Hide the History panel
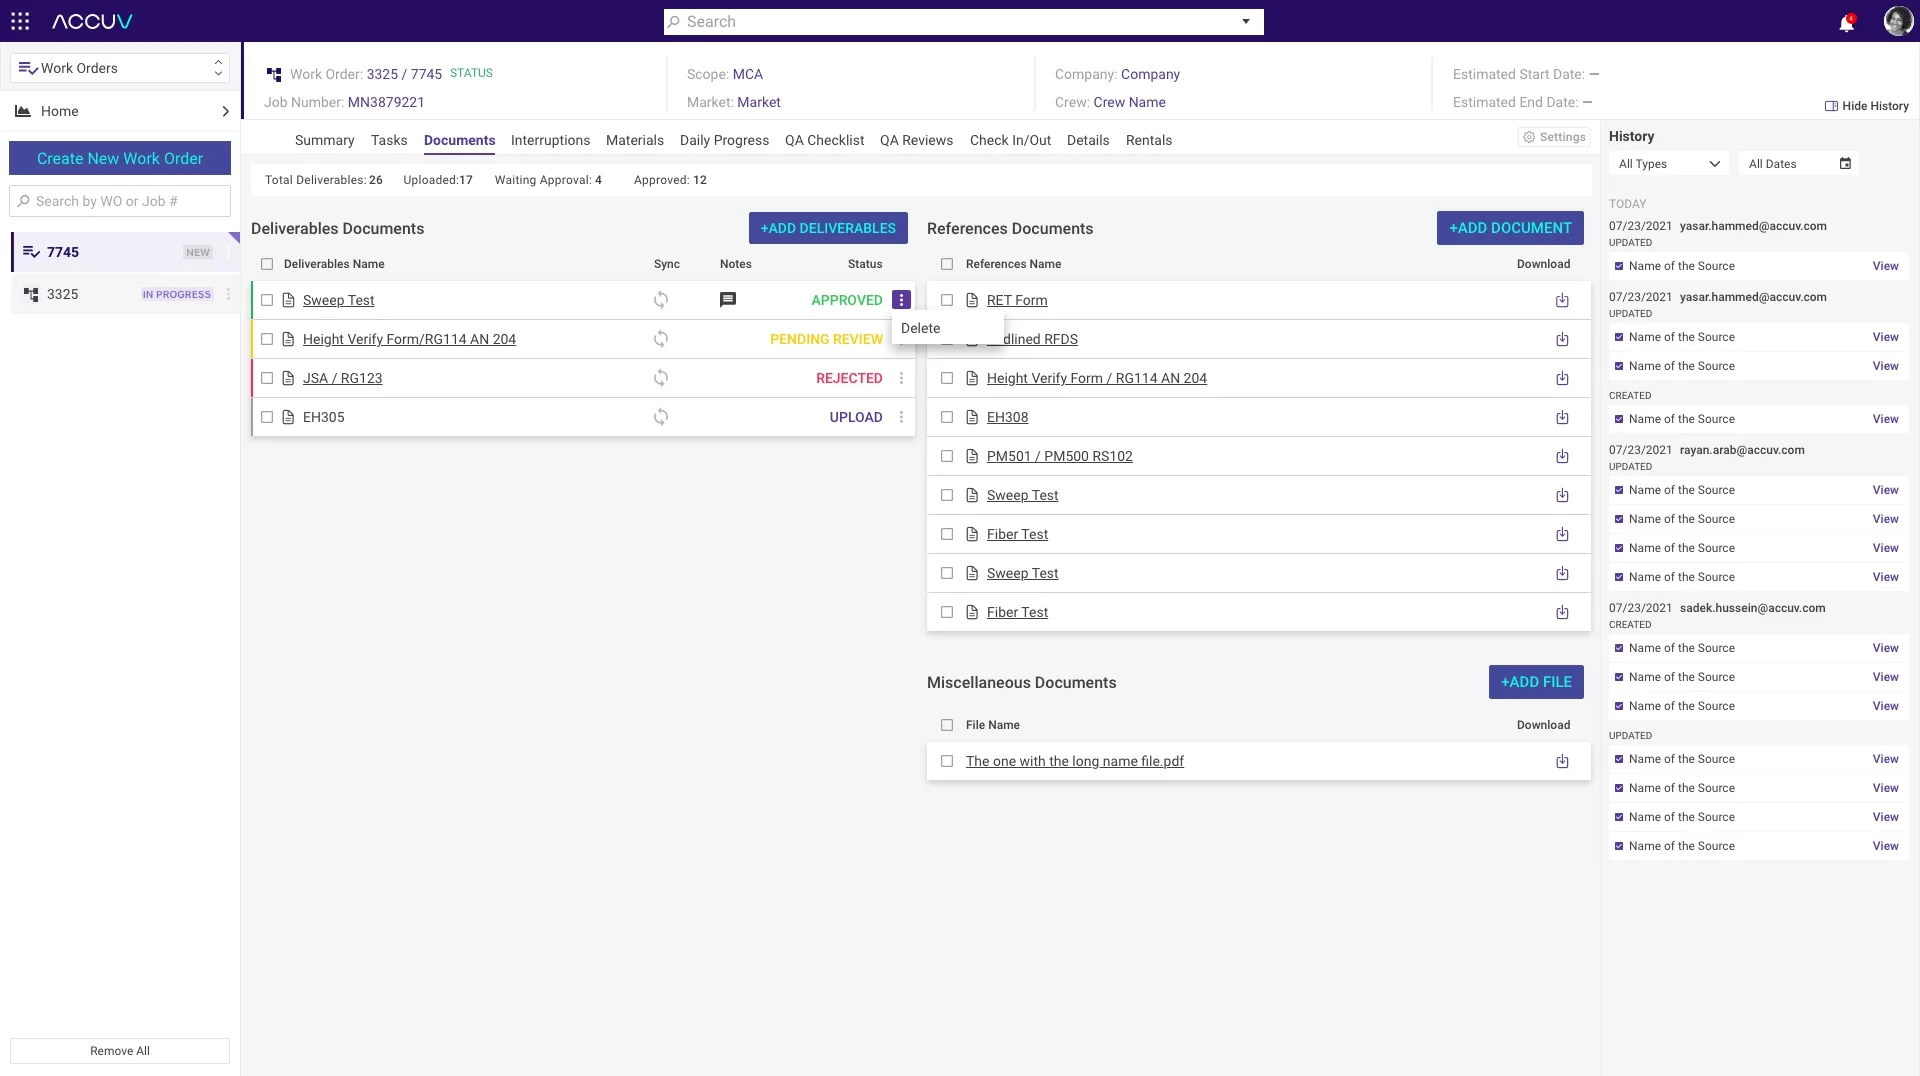This screenshot has width=1920, height=1076. 1866,106
